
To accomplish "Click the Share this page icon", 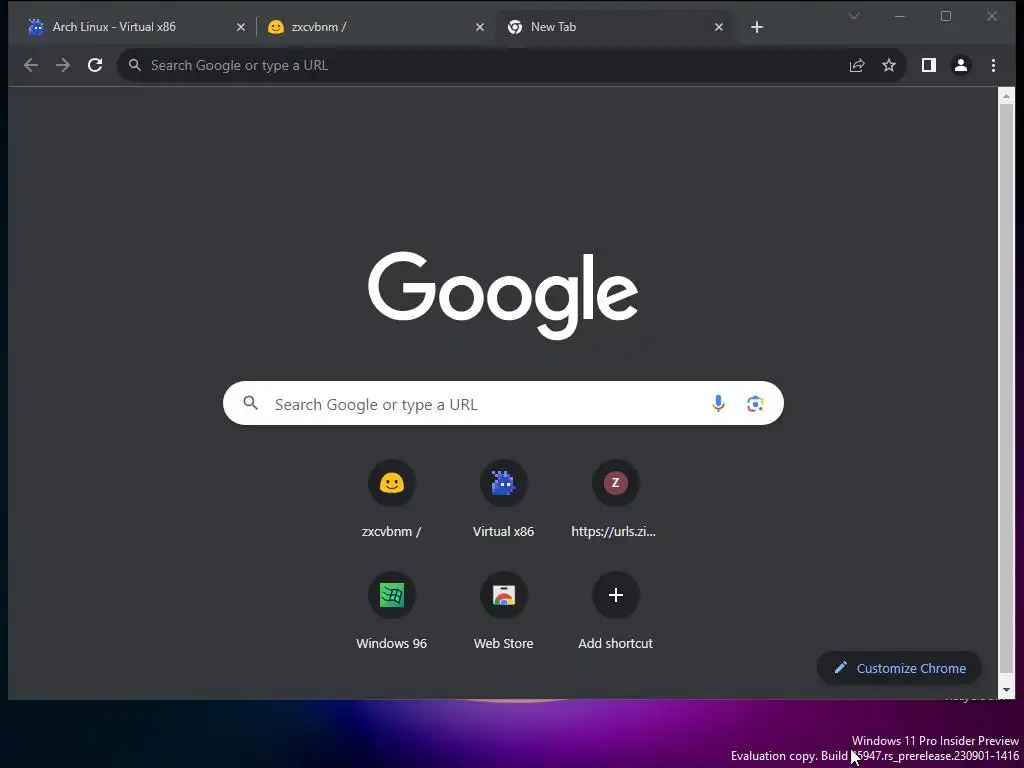I will tap(857, 65).
